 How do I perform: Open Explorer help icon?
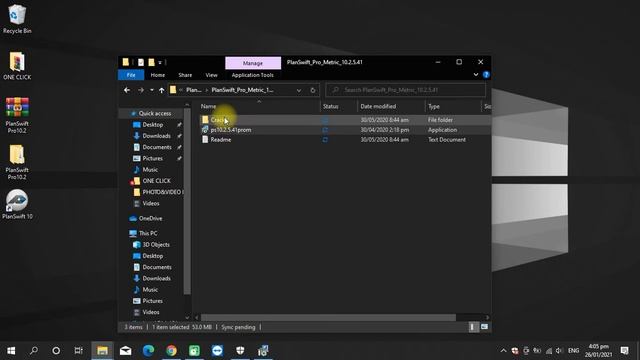click(486, 75)
